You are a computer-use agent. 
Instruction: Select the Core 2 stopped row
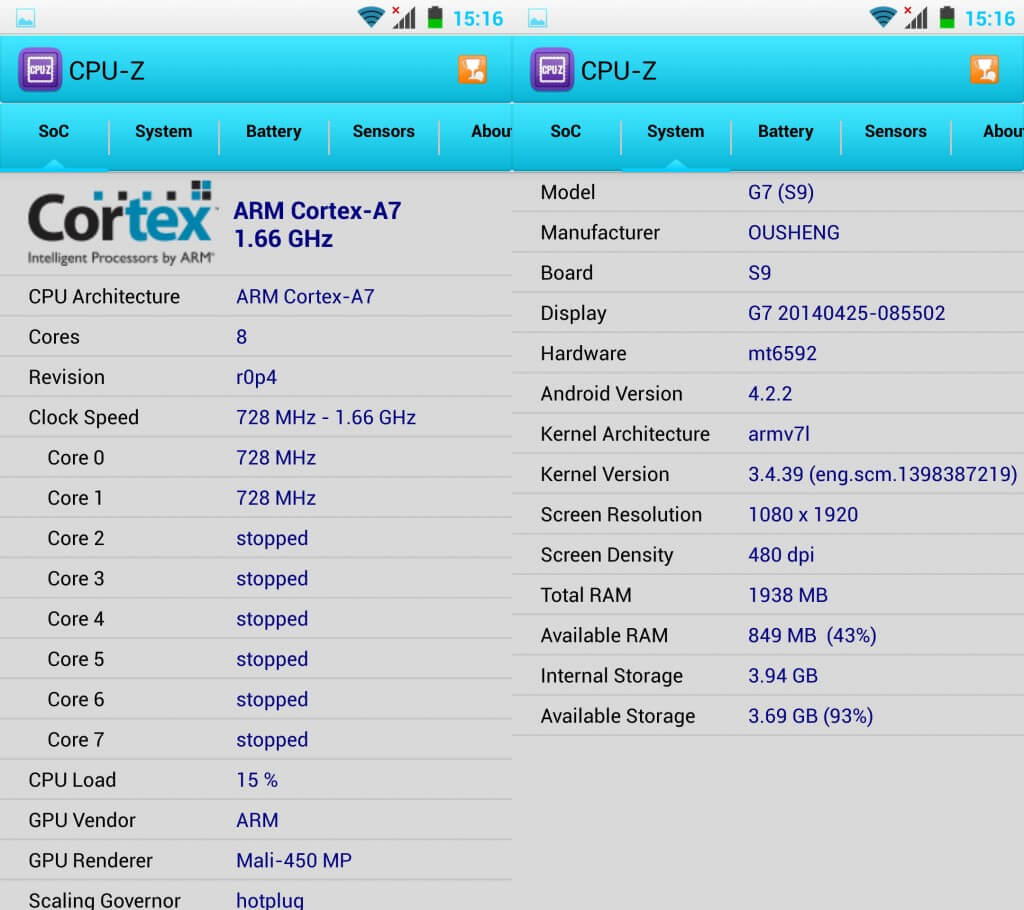pos(256,538)
